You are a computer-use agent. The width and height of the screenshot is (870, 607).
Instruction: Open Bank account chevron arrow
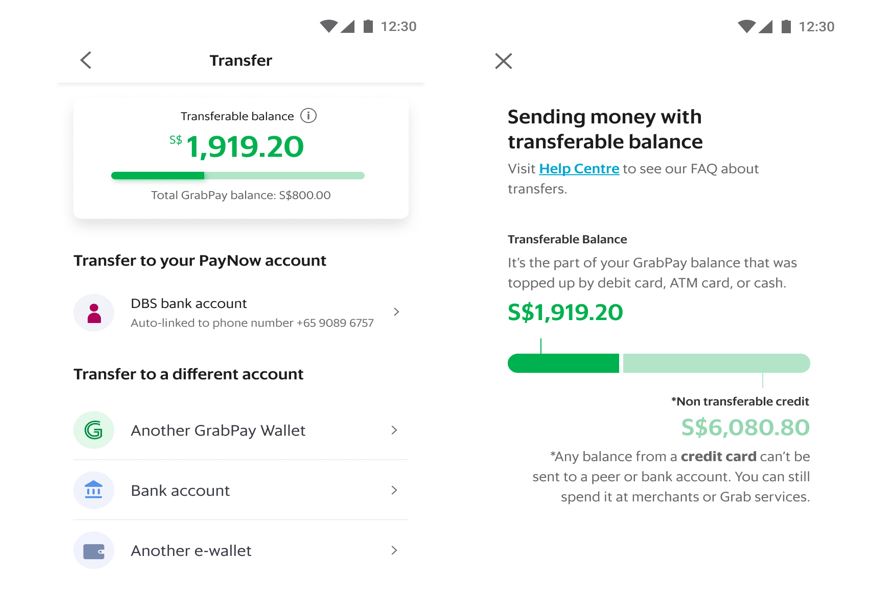[x=394, y=490]
